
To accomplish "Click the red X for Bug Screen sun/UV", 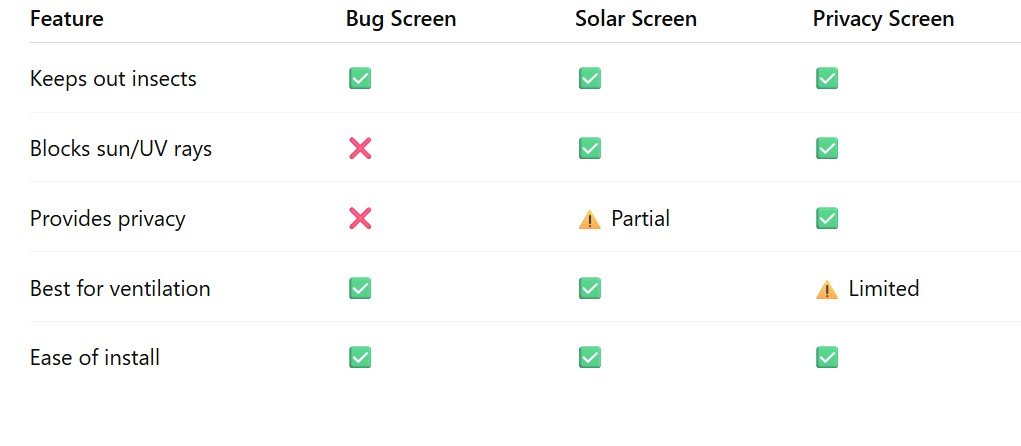I will (359, 148).
